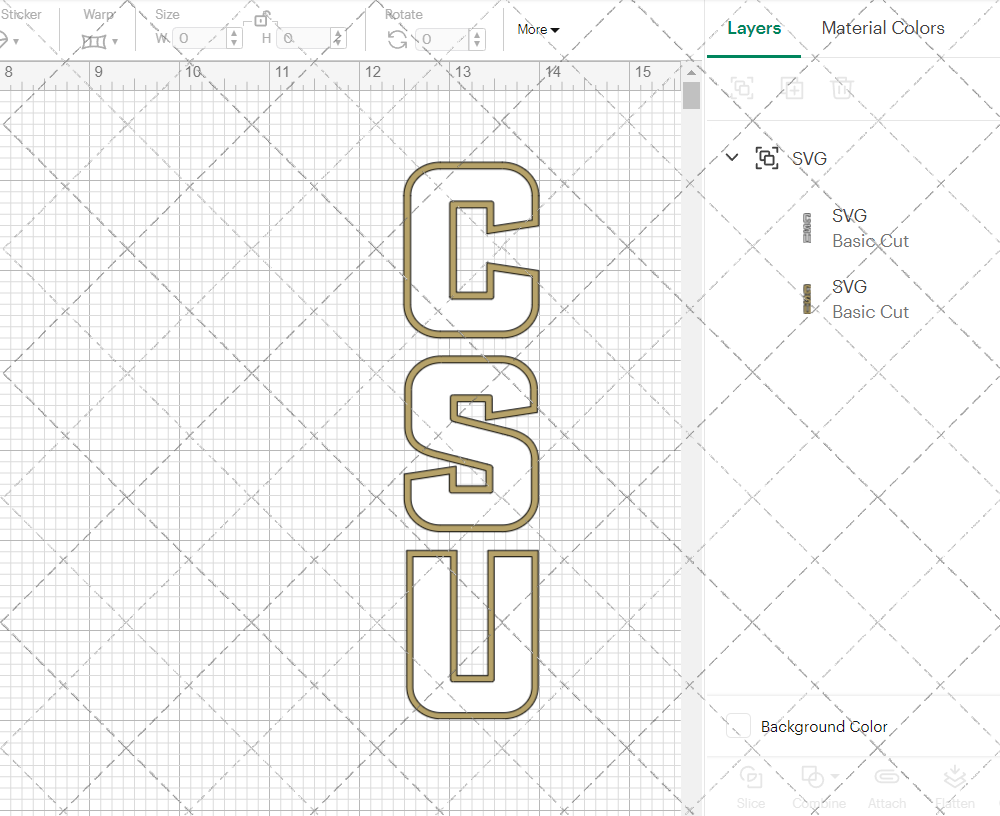Open the Warp tool icon

point(94,41)
